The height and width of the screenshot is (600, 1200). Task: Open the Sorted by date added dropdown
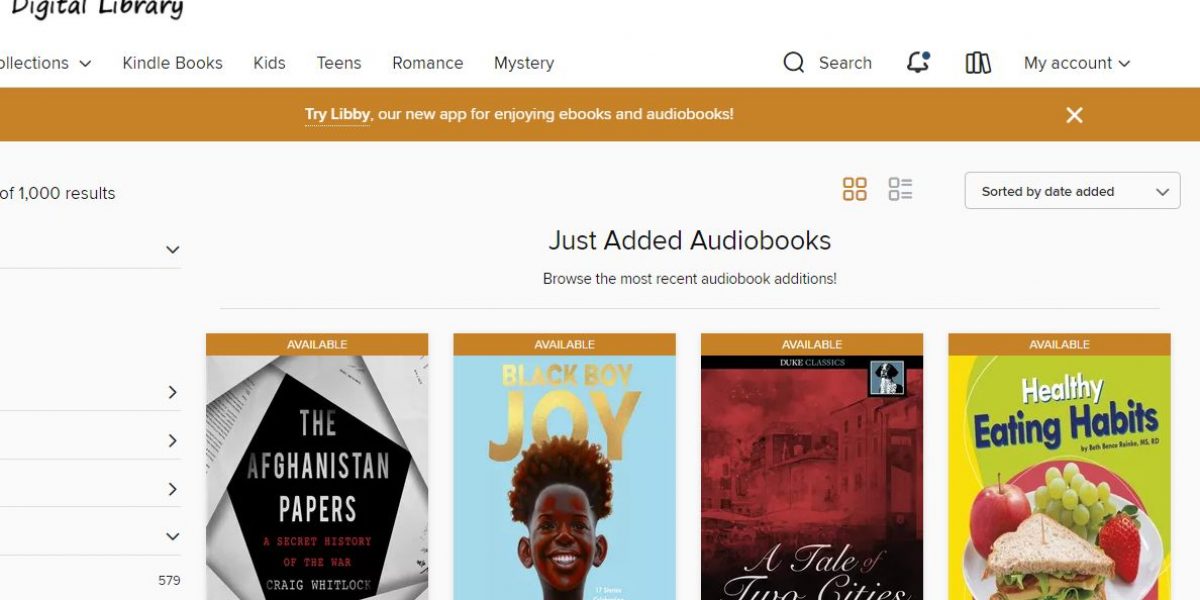click(1072, 191)
